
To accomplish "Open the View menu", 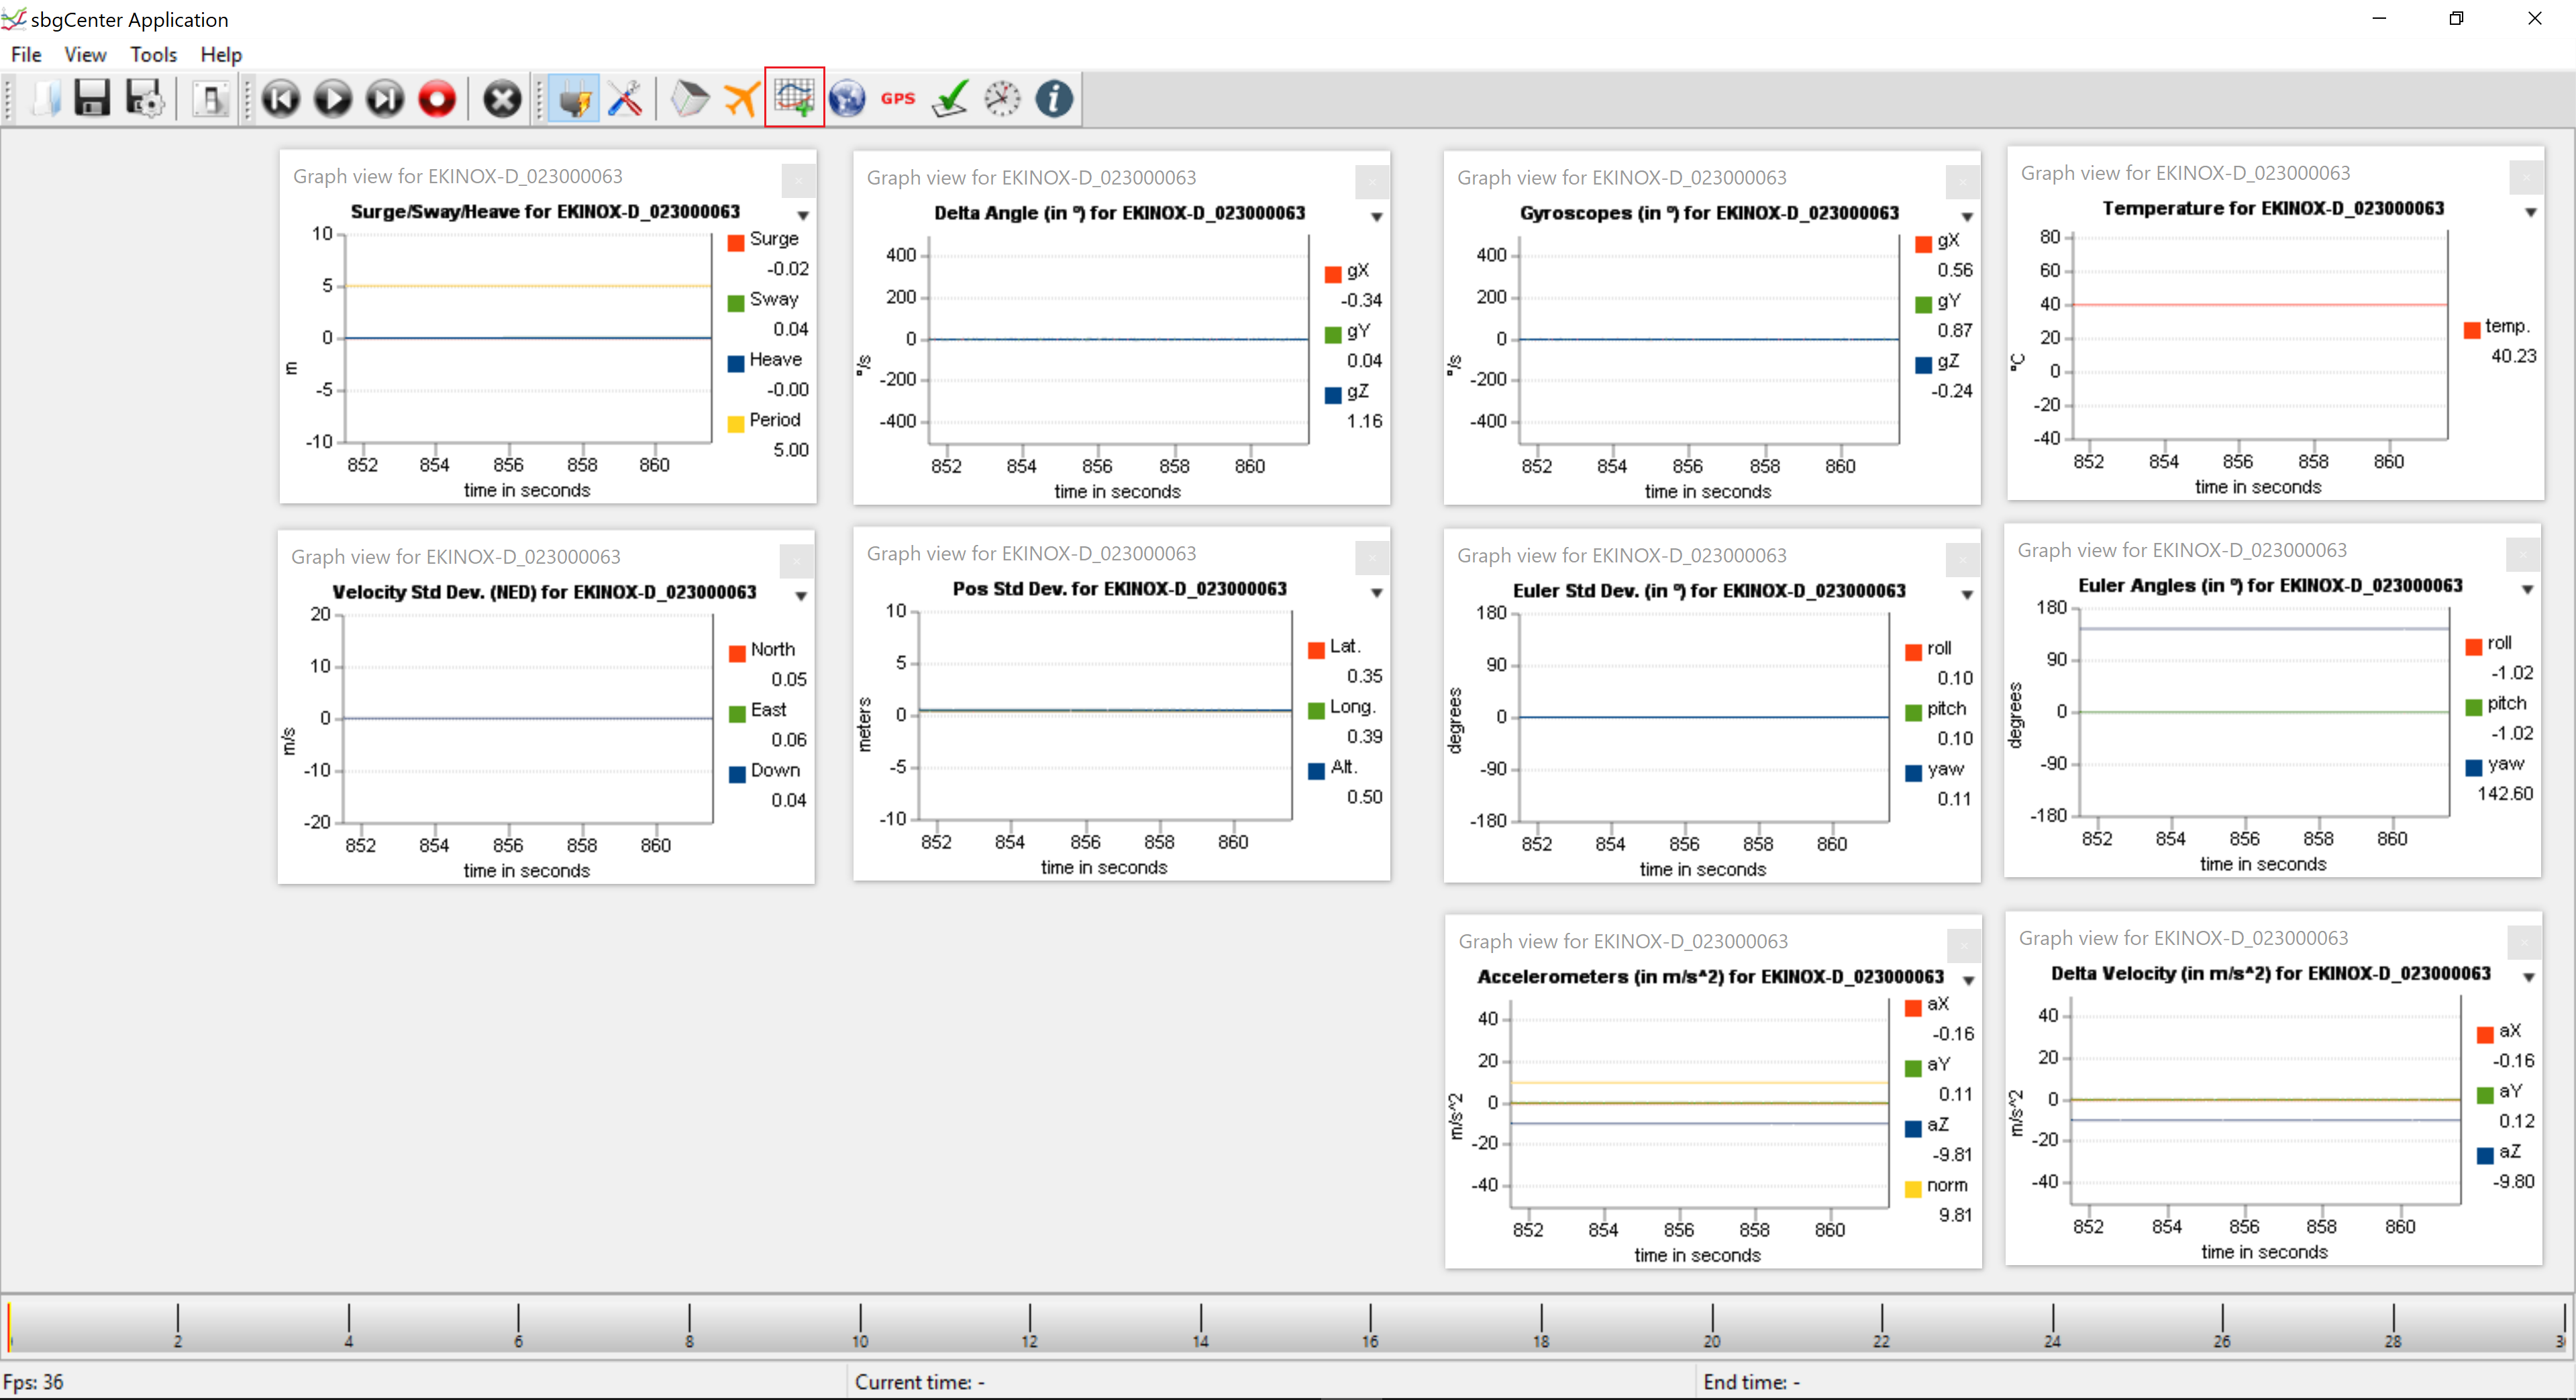I will (x=85, y=54).
